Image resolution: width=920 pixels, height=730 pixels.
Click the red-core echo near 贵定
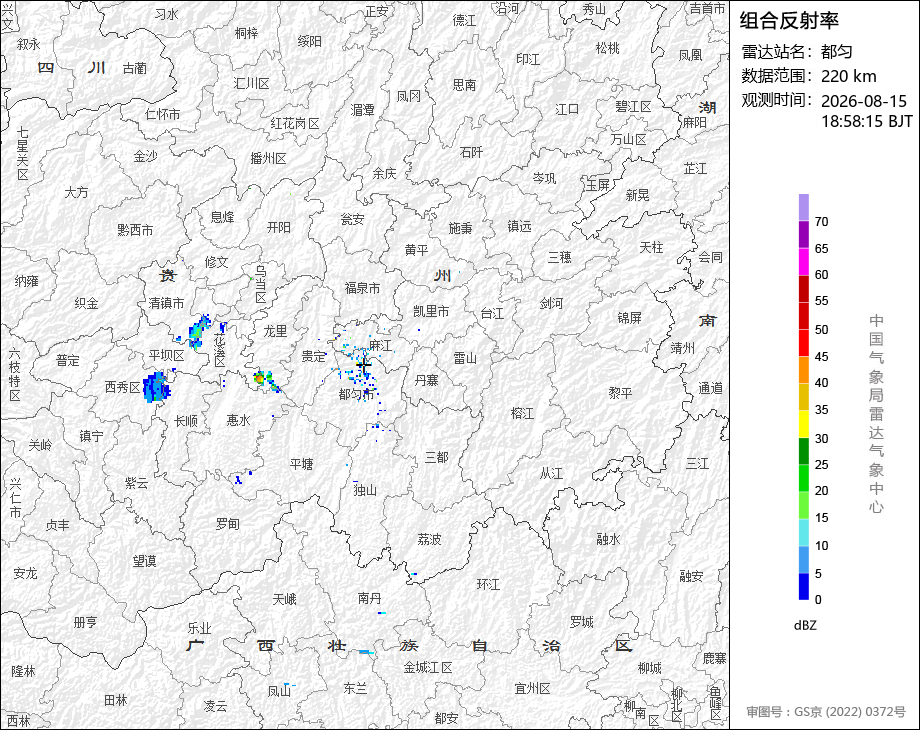click(260, 378)
